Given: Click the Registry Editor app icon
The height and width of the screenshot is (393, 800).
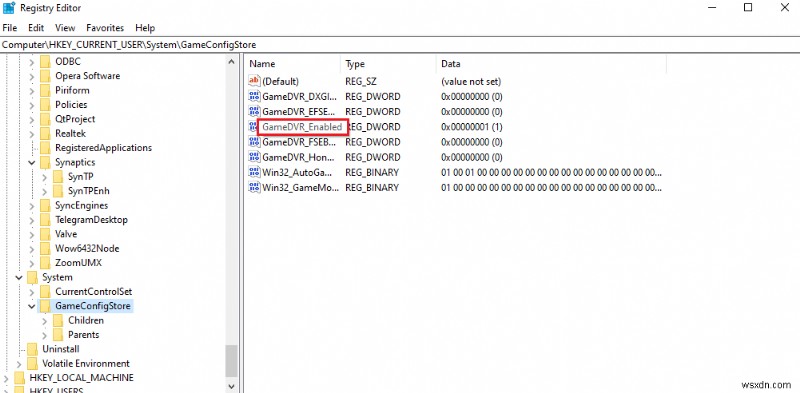Looking at the screenshot, I should coord(9,8).
